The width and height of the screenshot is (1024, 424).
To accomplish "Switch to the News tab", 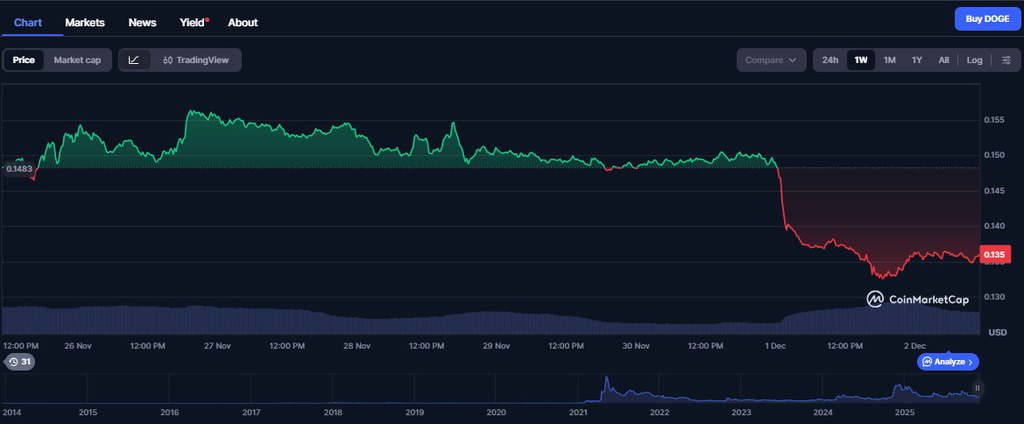I will tap(142, 22).
